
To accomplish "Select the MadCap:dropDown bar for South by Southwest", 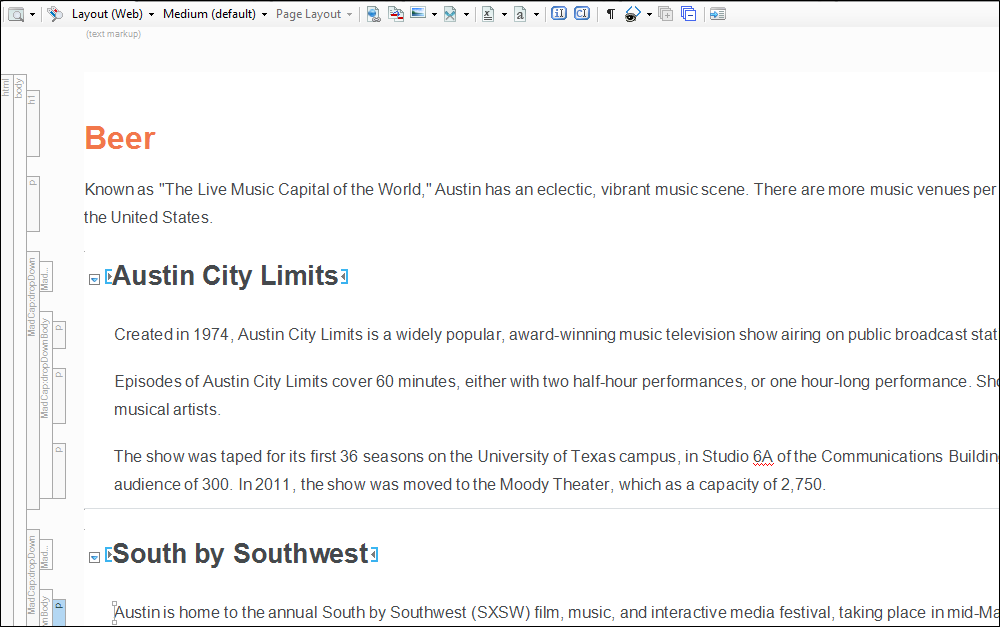I will click(x=33, y=577).
